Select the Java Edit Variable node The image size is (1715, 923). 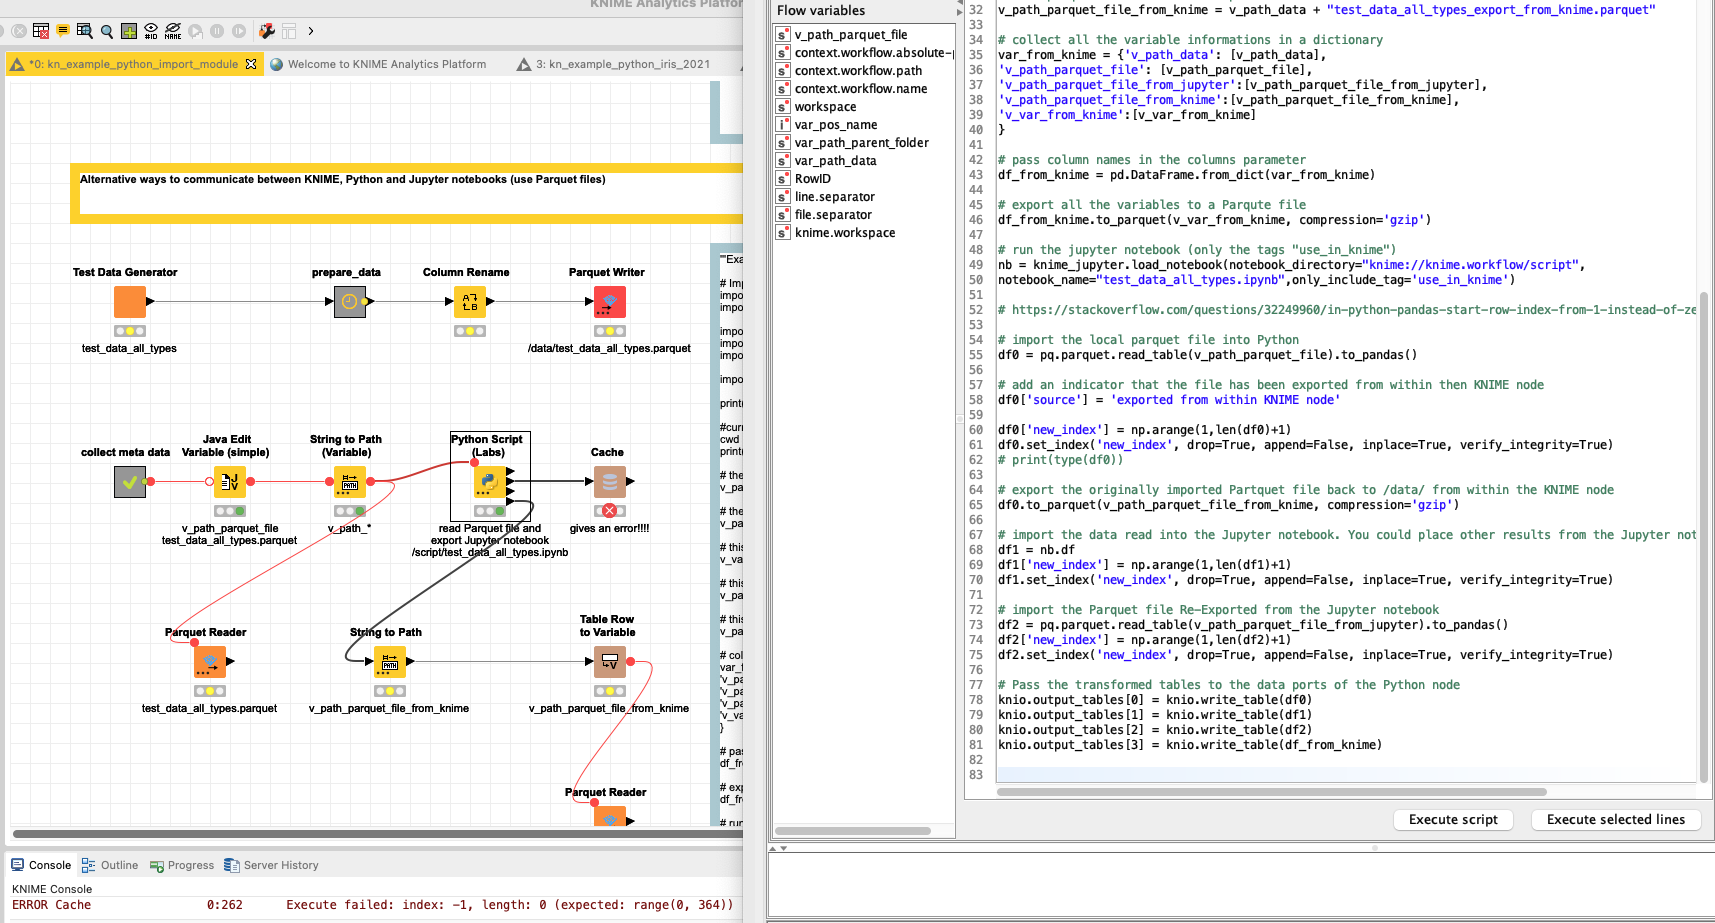pyautogui.click(x=230, y=481)
